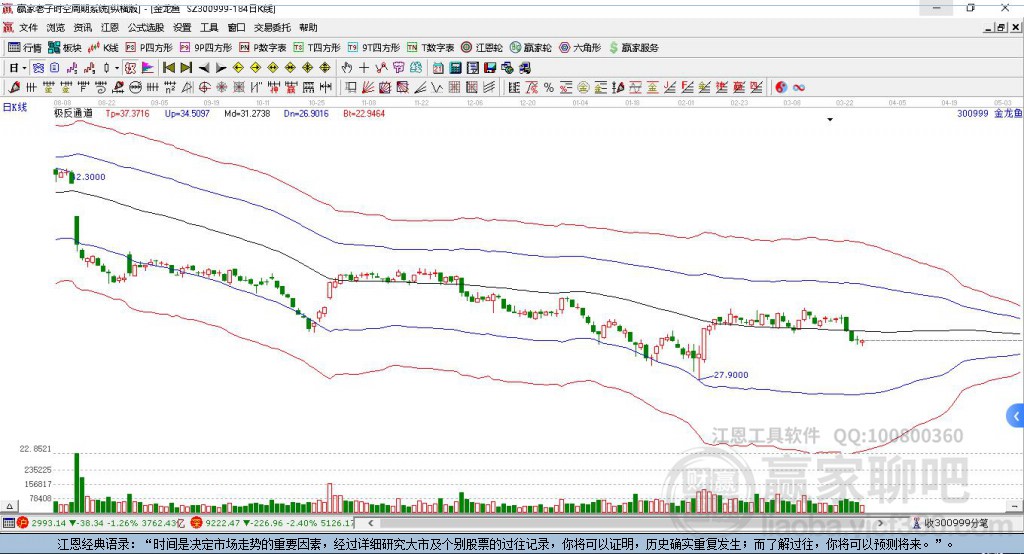Select the crosshair plus cursor
1024x554 pixels.
[364, 68]
